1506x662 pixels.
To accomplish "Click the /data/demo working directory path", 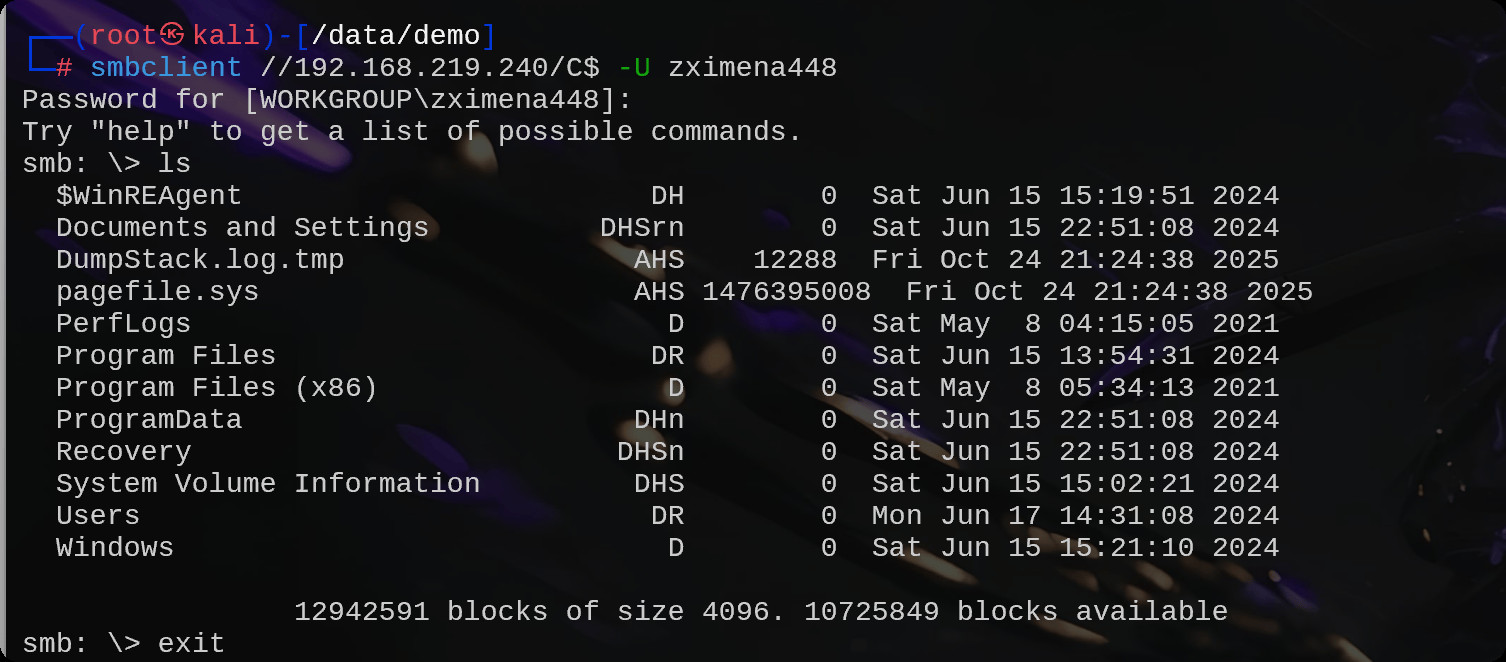I will [x=396, y=36].
